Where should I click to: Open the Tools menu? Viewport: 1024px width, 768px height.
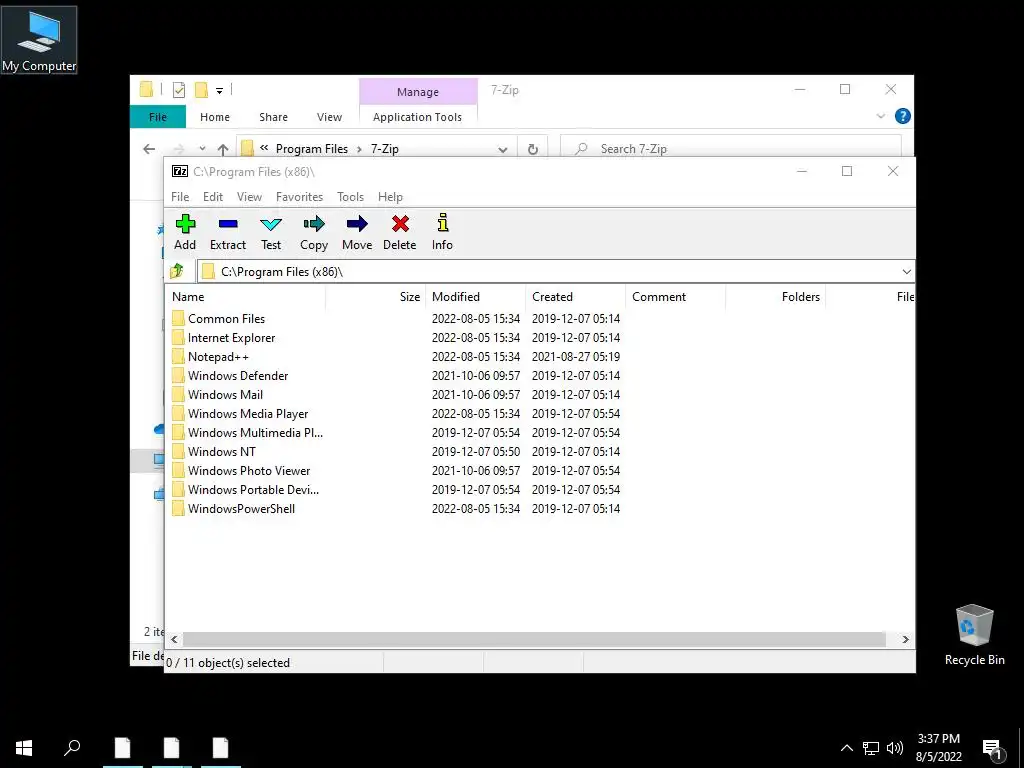pyautogui.click(x=351, y=197)
